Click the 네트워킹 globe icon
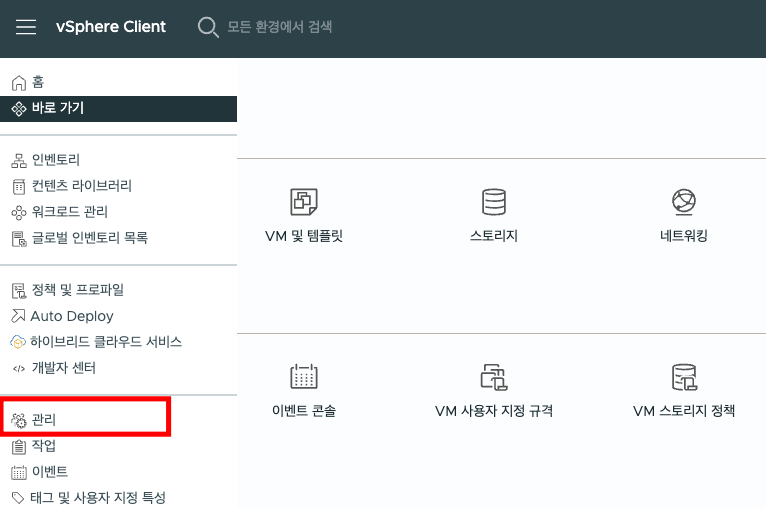Screen dimensions: 766x508 [x=683, y=202]
